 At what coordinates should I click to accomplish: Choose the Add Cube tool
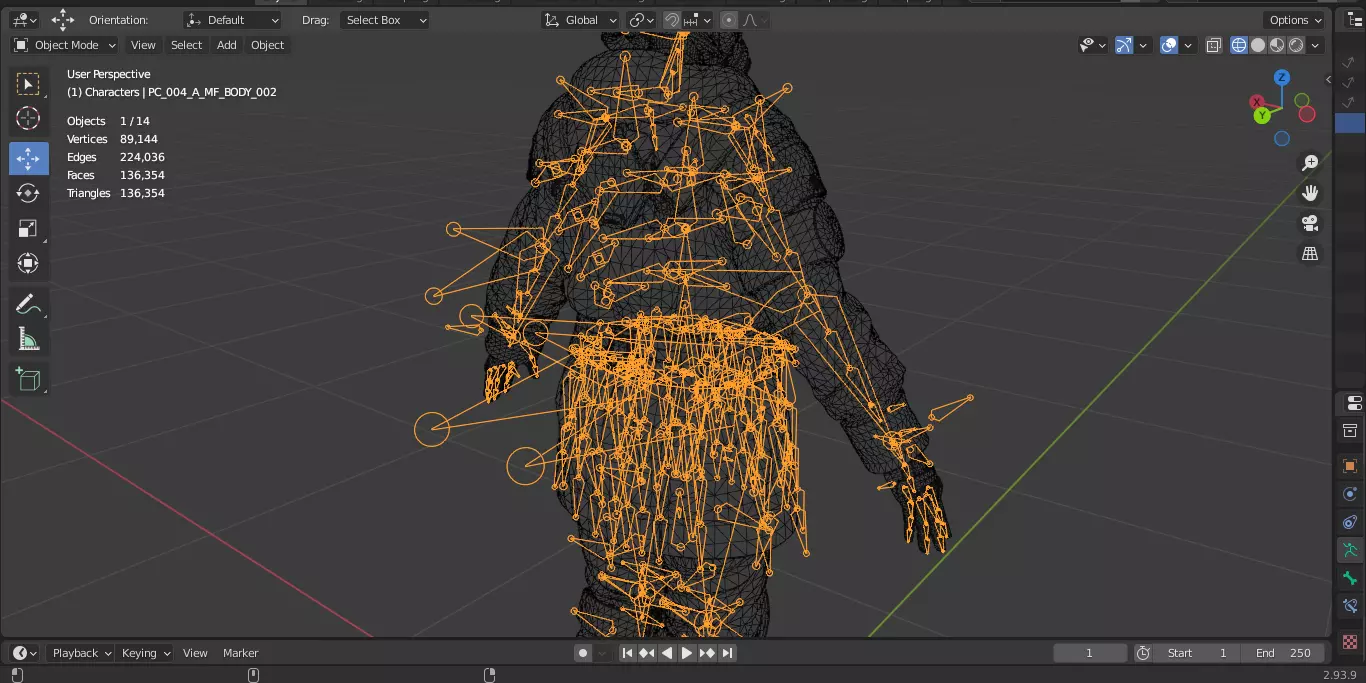pyautogui.click(x=28, y=380)
